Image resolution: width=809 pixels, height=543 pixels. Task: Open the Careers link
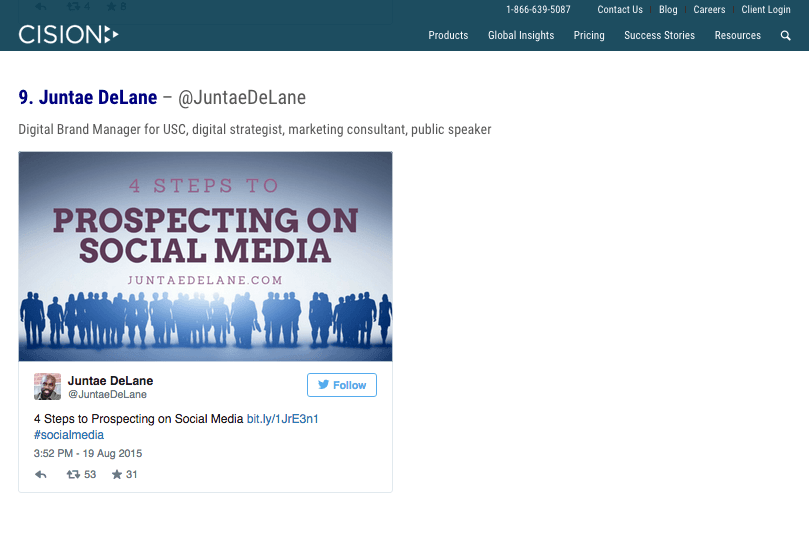pos(709,9)
